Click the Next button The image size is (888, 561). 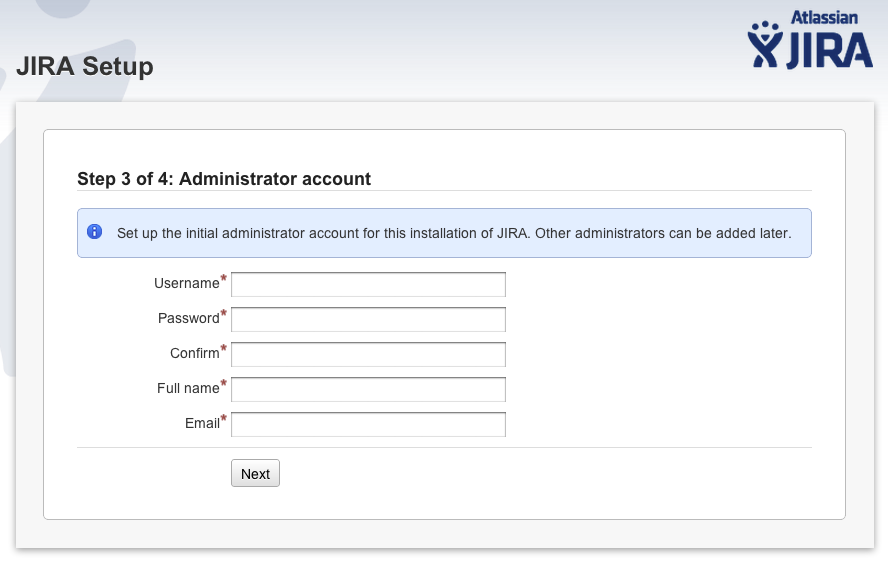[255, 473]
